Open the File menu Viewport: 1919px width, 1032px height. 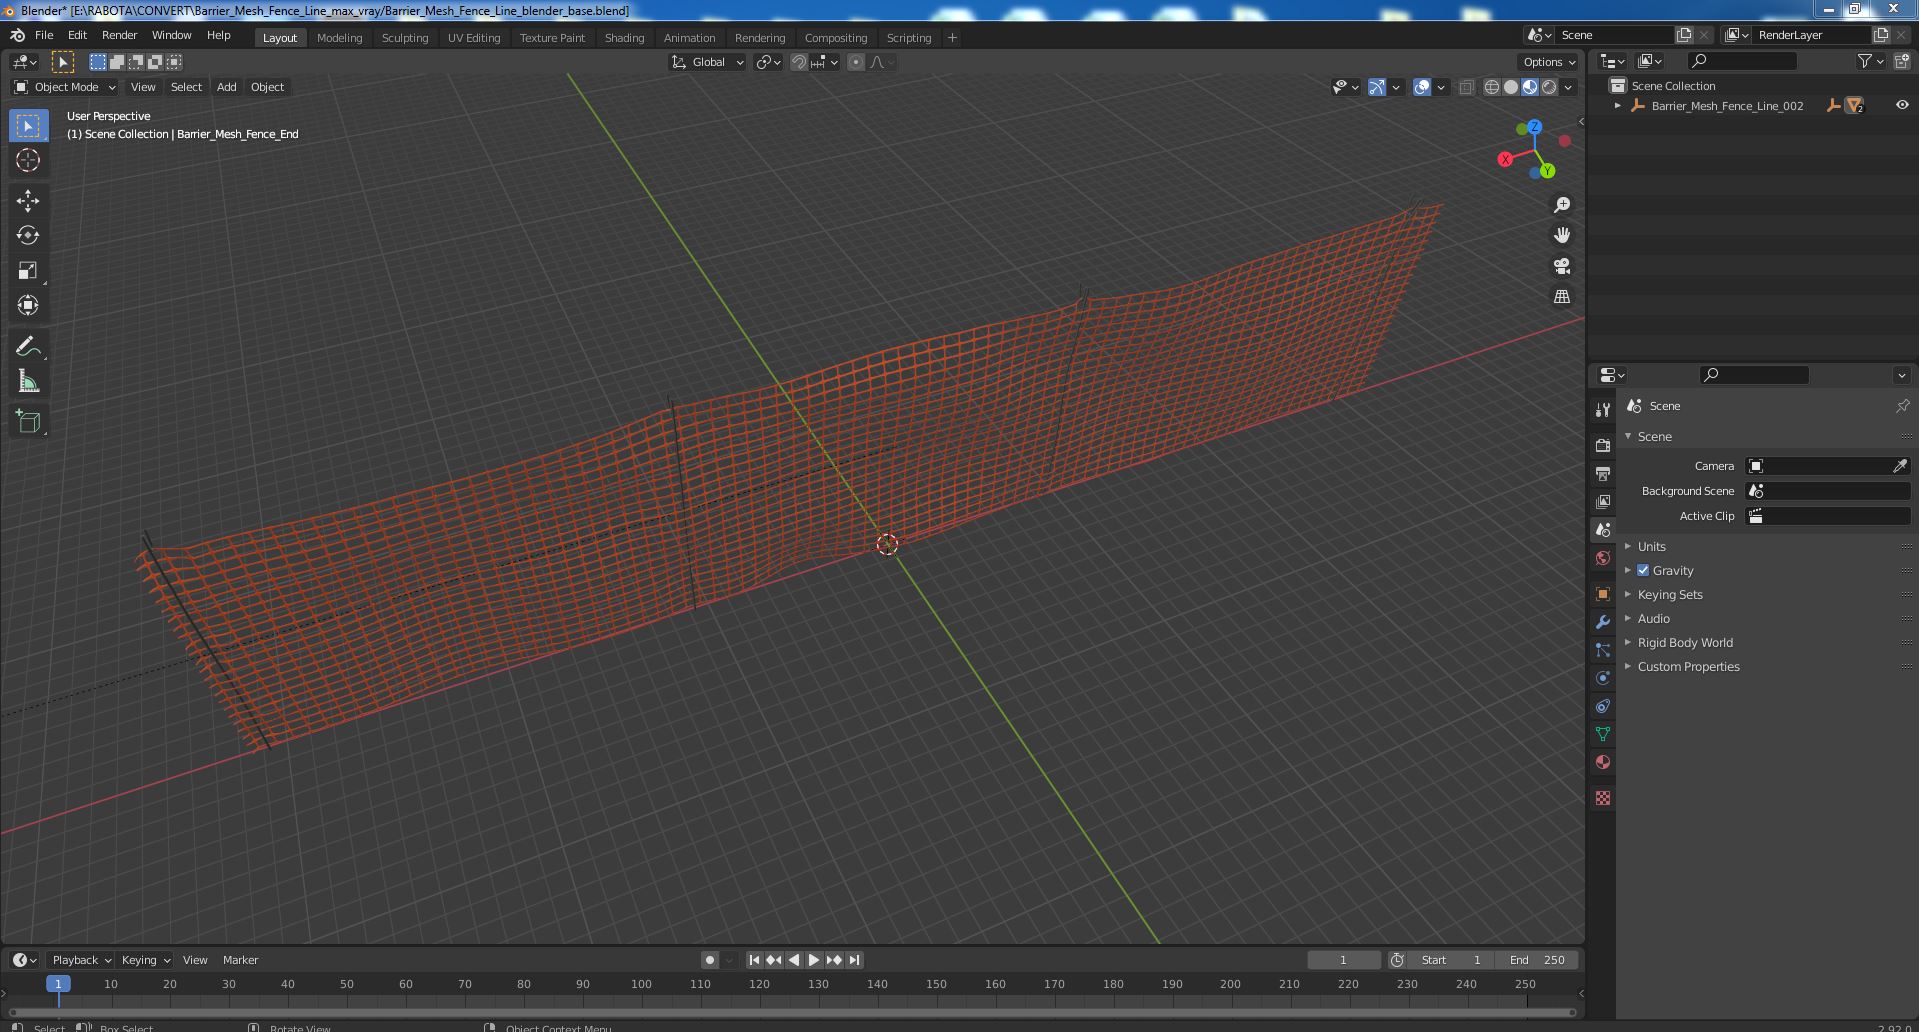point(44,35)
